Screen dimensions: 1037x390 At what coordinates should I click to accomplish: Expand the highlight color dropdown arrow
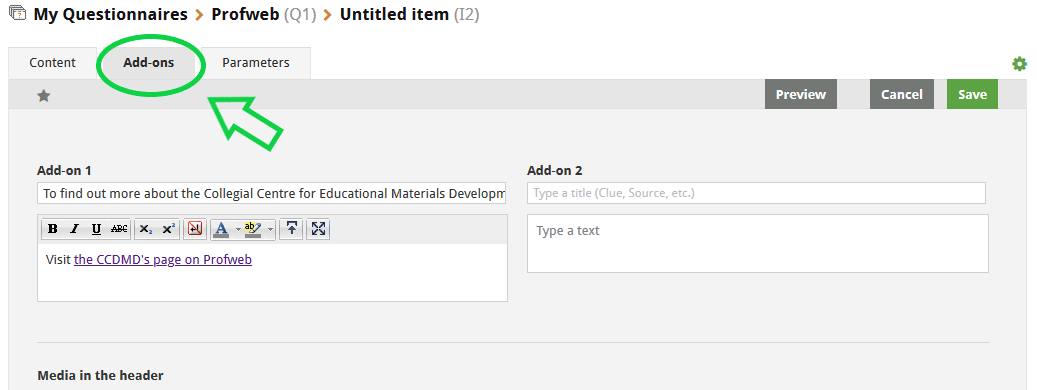coord(270,229)
